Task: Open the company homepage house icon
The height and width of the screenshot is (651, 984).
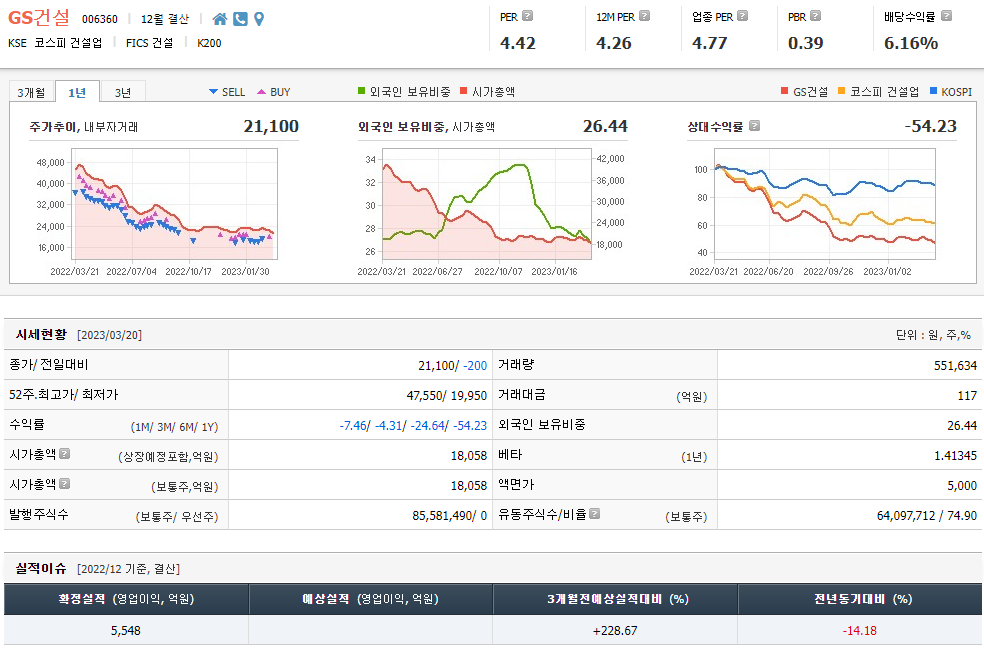Action: pos(220,19)
